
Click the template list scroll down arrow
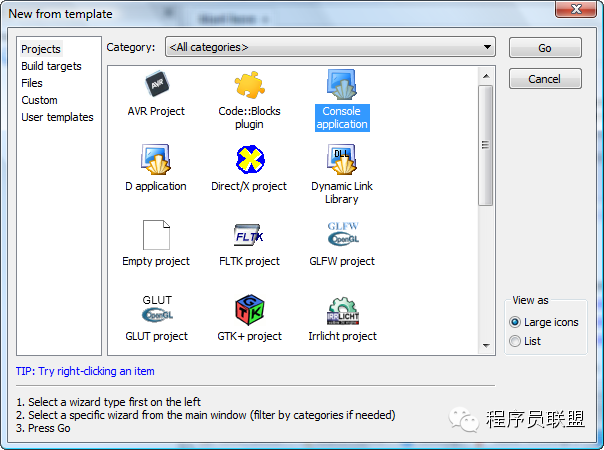click(486, 346)
